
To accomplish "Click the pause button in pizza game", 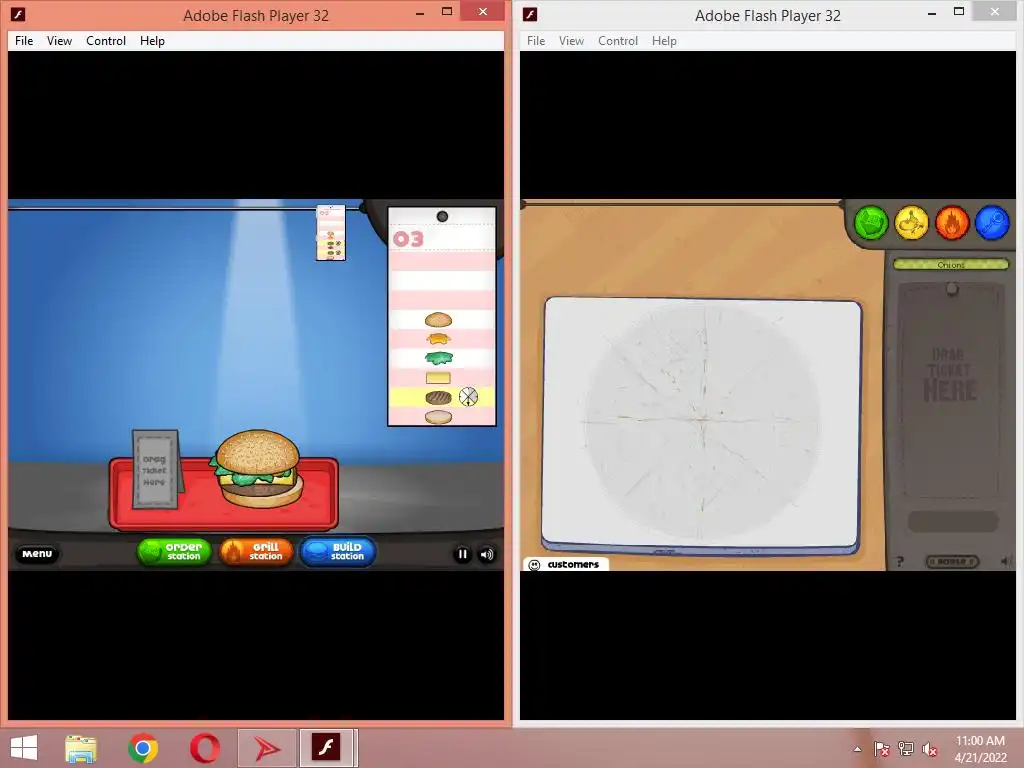I will pos(952,561).
